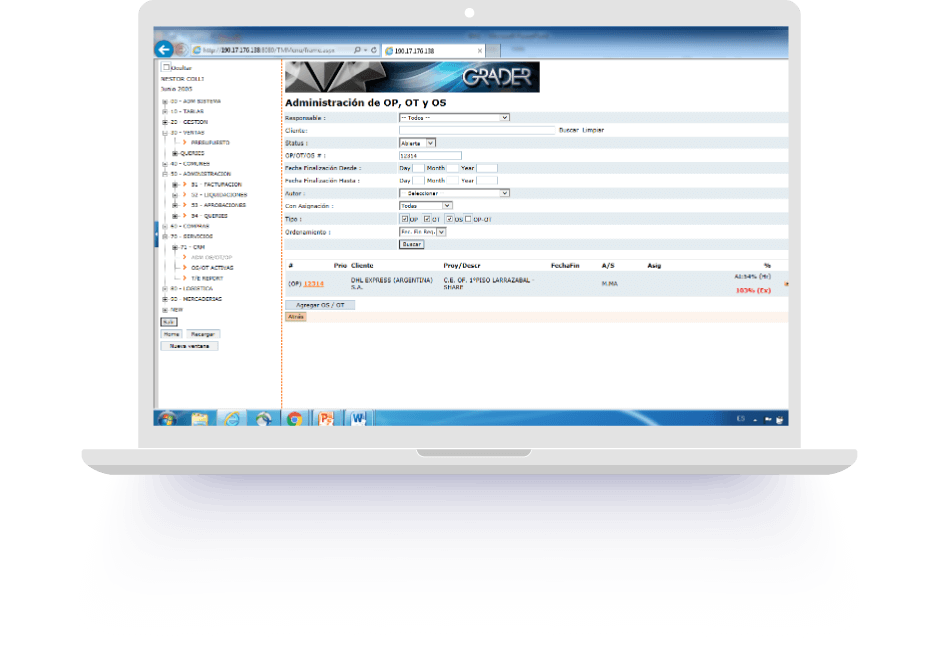Open order link 12314
Viewport: 939px width, 662px height.
coord(313,284)
